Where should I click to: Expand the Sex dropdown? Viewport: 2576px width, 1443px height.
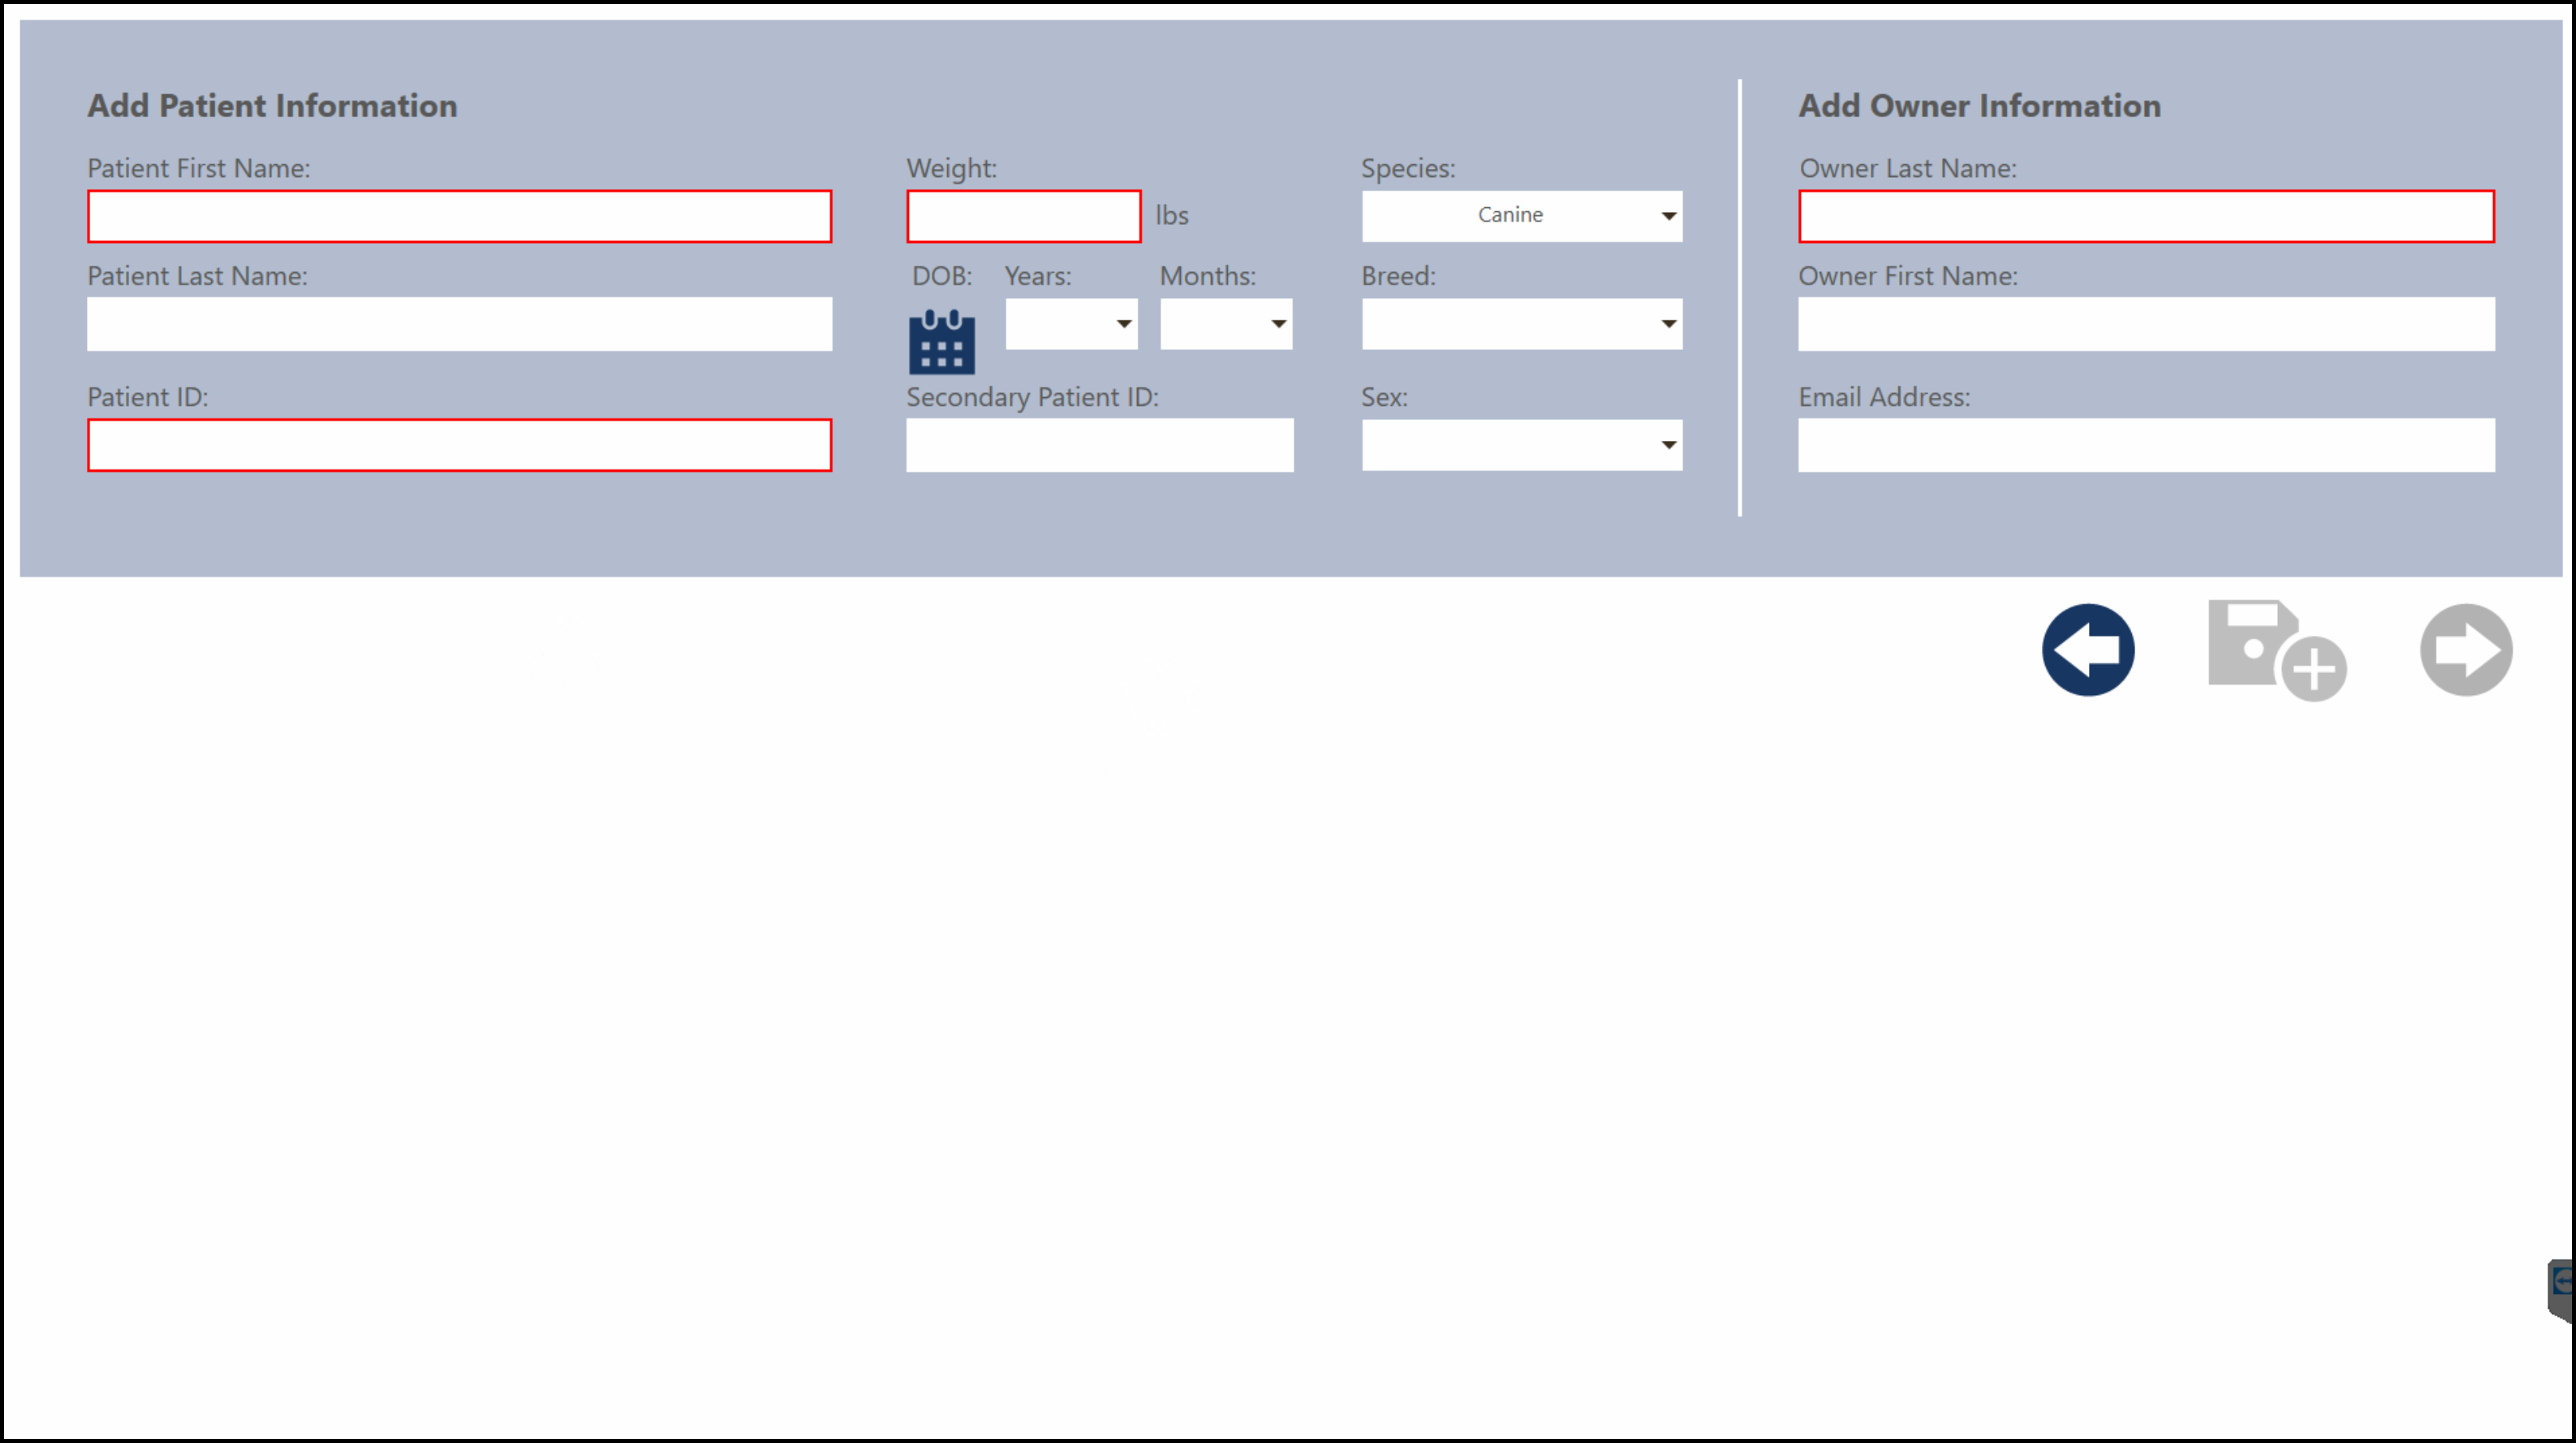1522,445
